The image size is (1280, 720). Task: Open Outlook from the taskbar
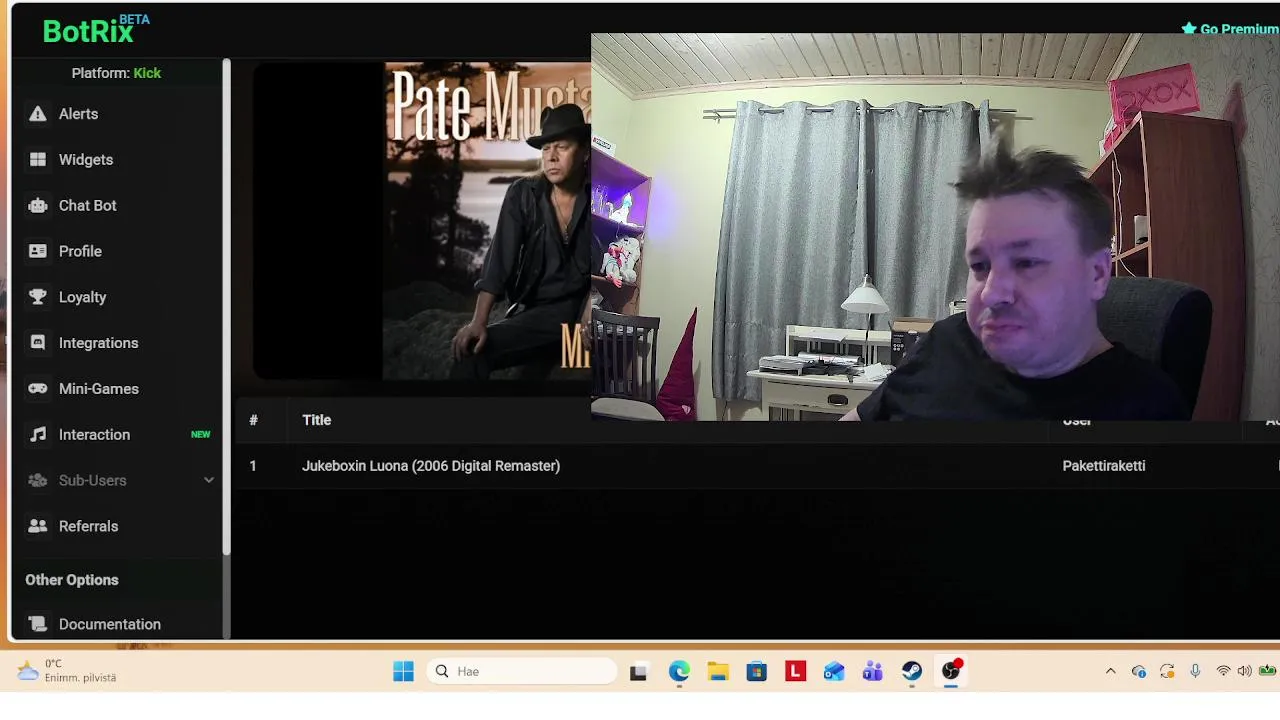[x=834, y=672]
